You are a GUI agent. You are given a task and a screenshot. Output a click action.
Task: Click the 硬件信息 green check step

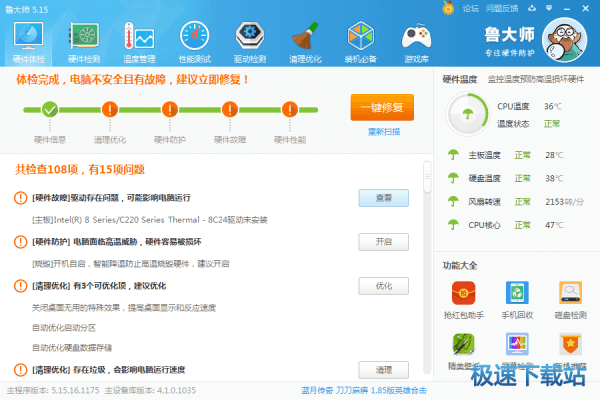[x=50, y=109]
